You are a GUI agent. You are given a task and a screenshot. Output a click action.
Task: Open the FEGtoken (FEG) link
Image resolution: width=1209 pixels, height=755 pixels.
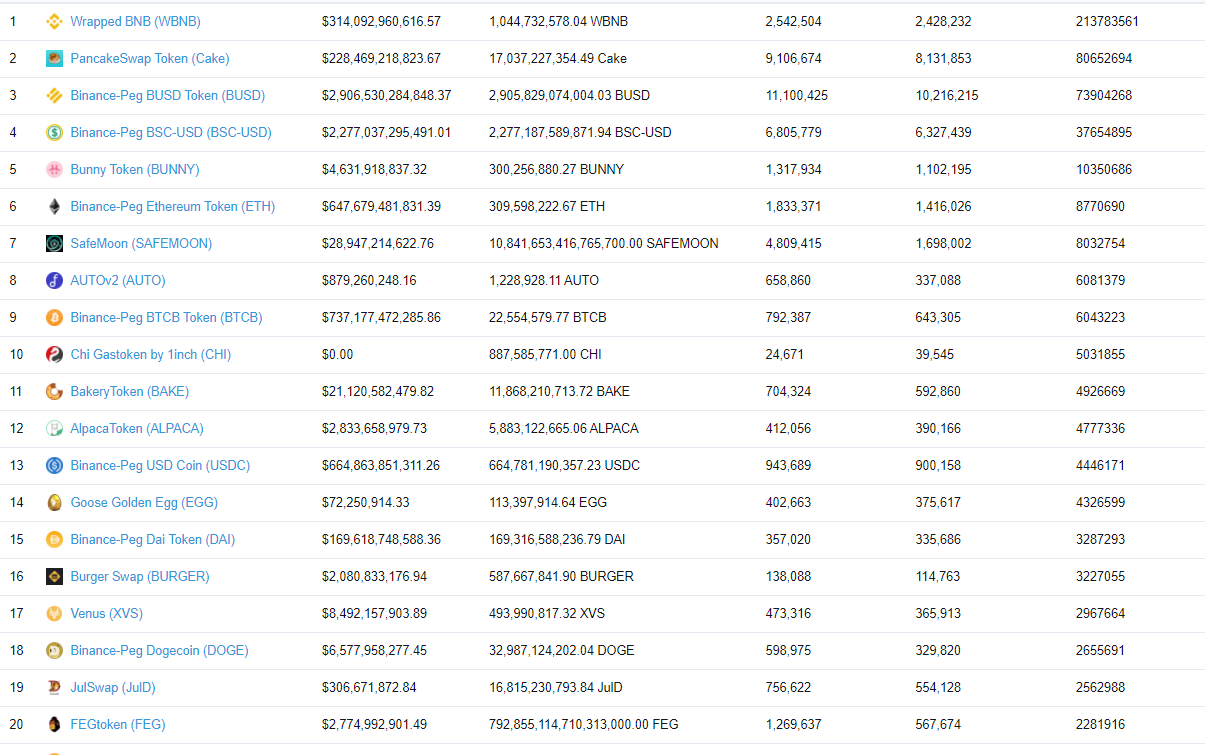point(118,724)
